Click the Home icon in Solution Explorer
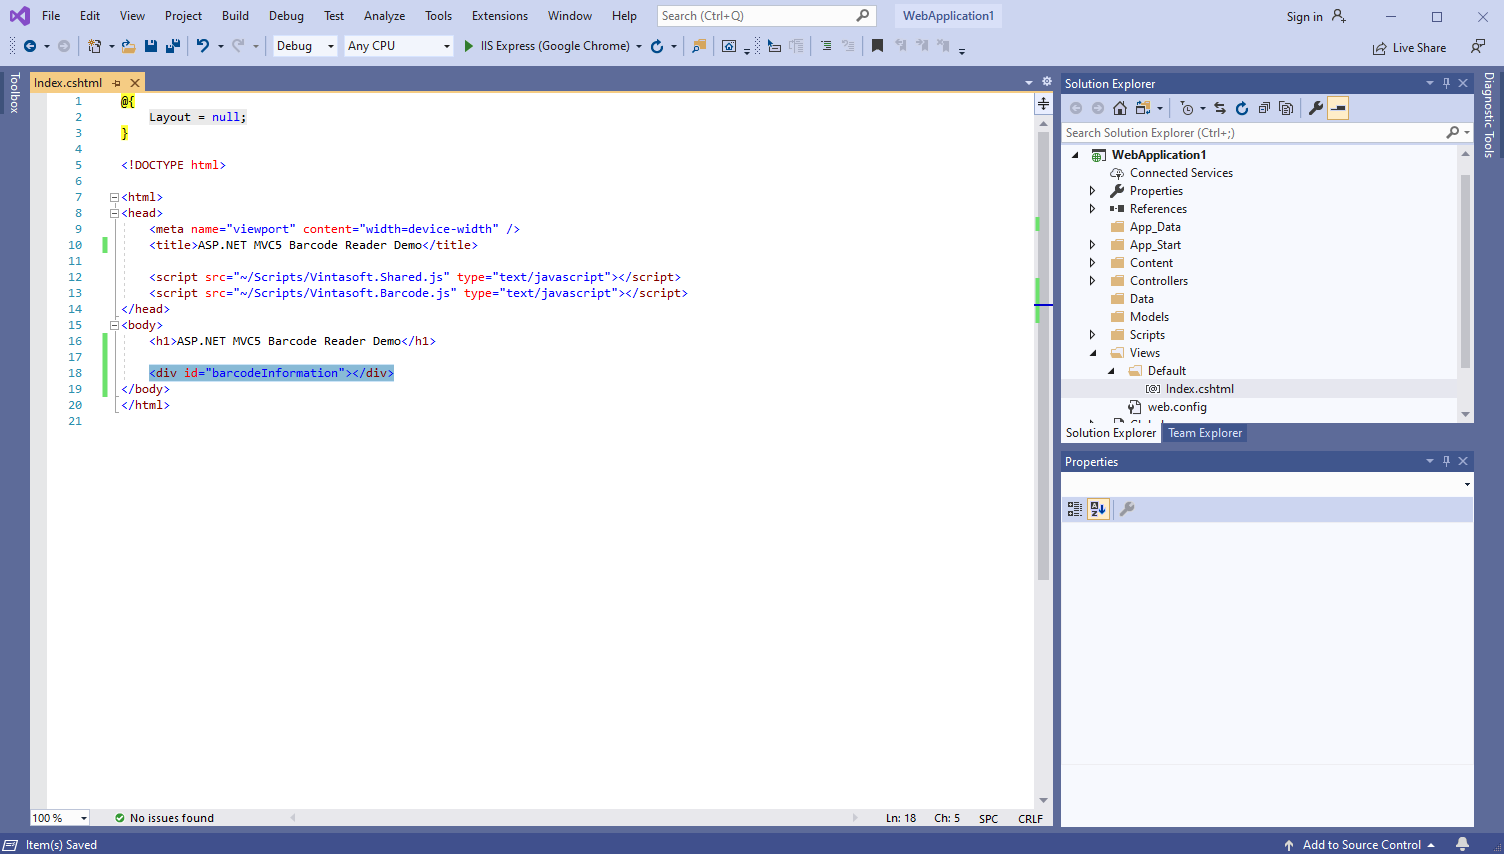 [1120, 108]
